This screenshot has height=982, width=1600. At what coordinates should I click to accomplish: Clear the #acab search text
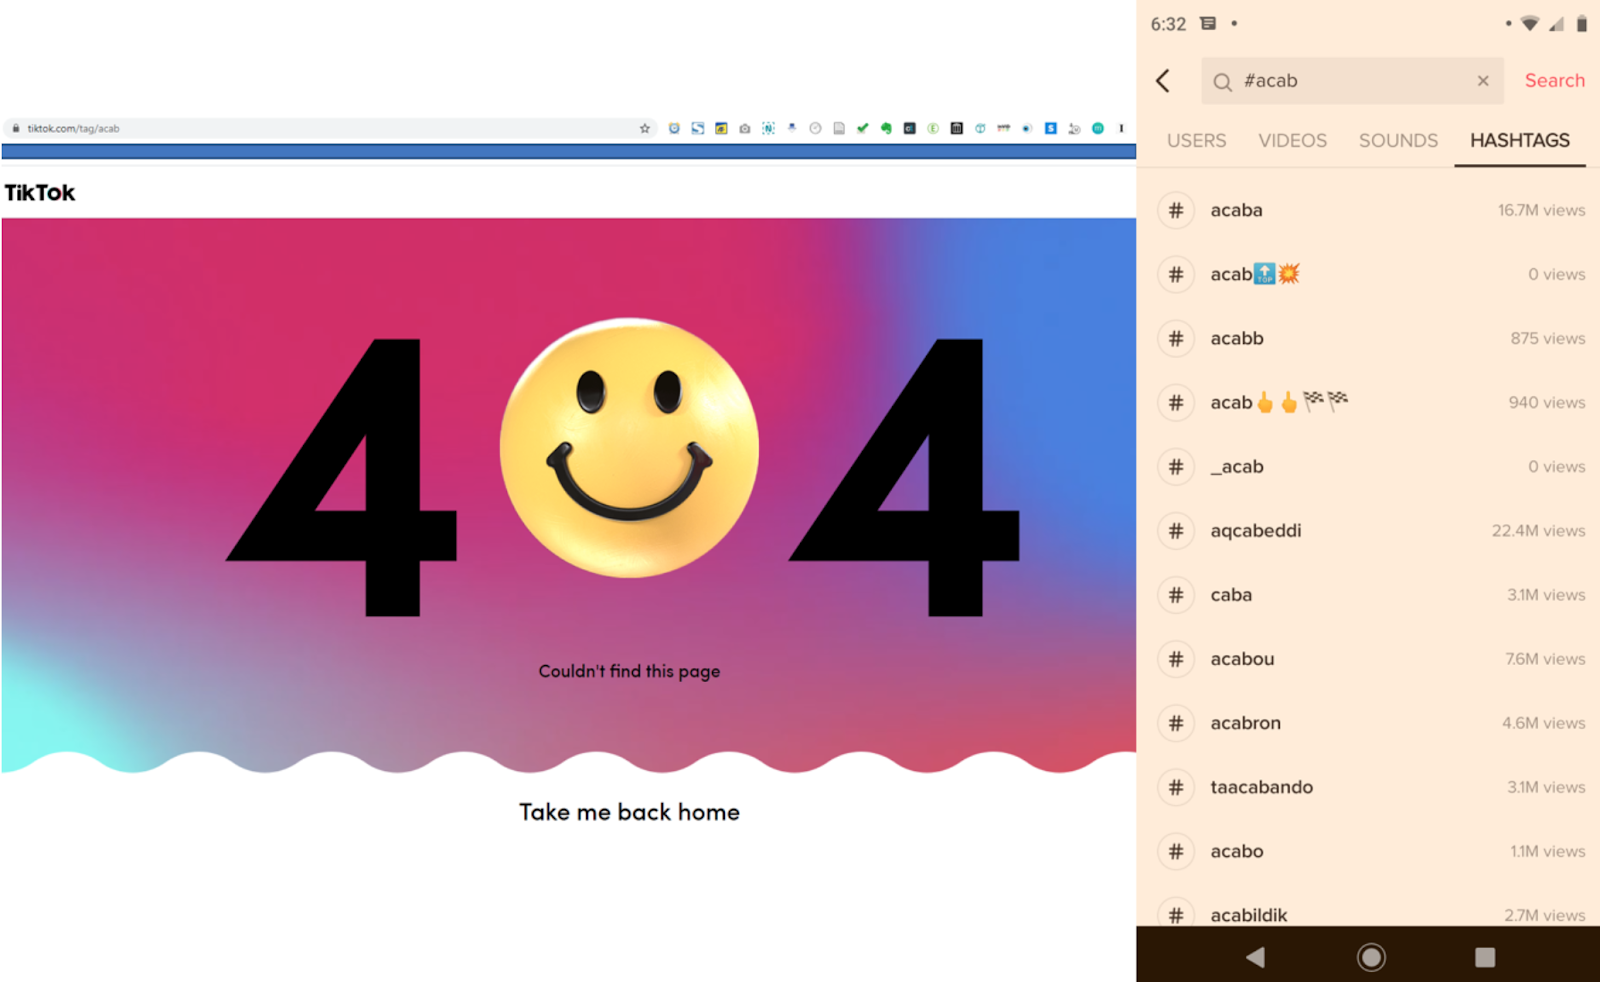click(1483, 81)
